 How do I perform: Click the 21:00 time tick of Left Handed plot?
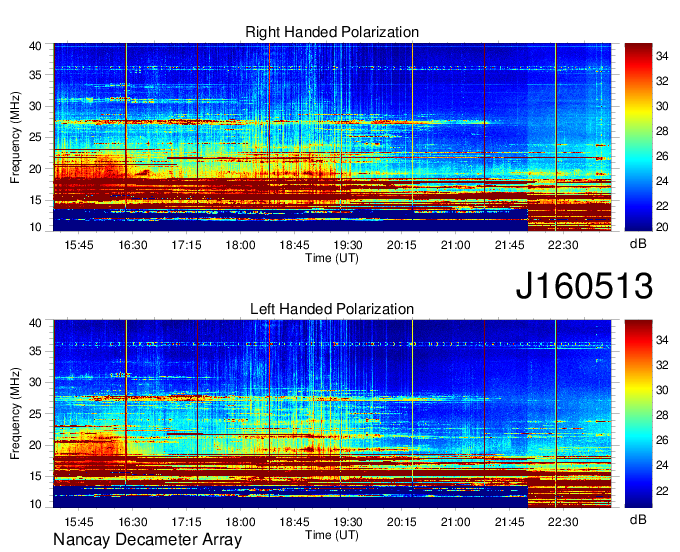pyautogui.click(x=455, y=522)
